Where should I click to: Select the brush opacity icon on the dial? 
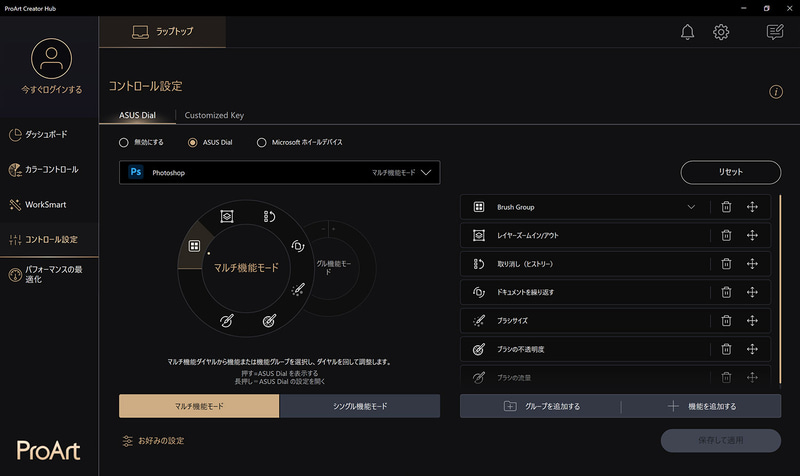269,320
